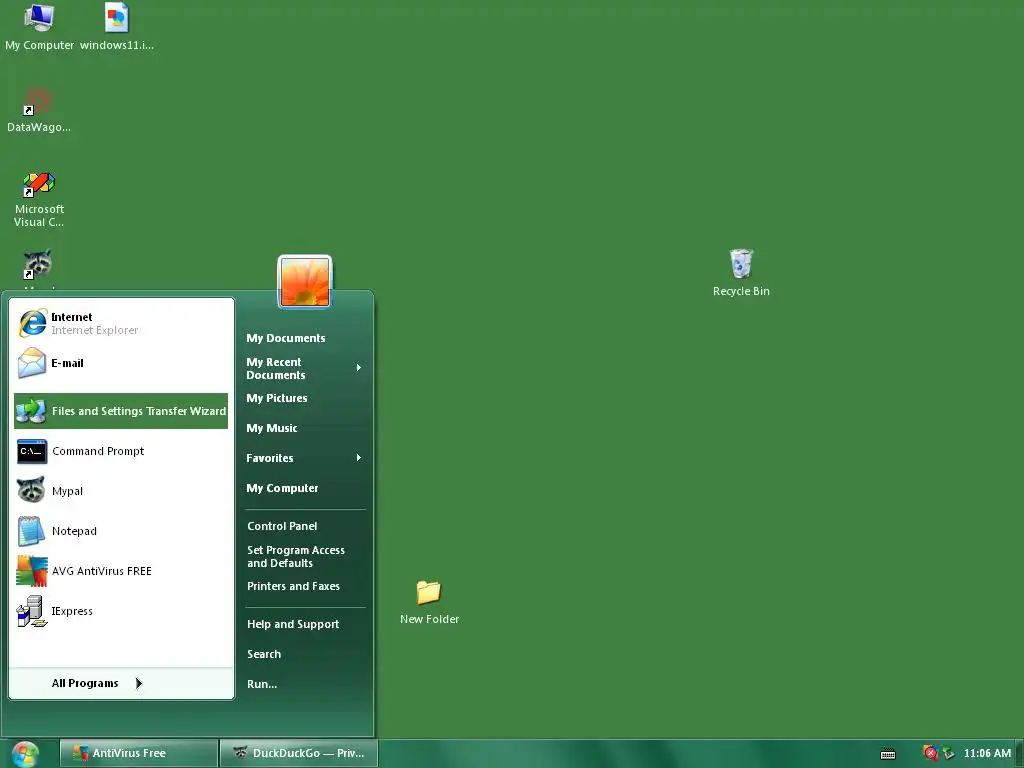Click the tray icon next to the clock
1024x768 pixels.
point(948,754)
